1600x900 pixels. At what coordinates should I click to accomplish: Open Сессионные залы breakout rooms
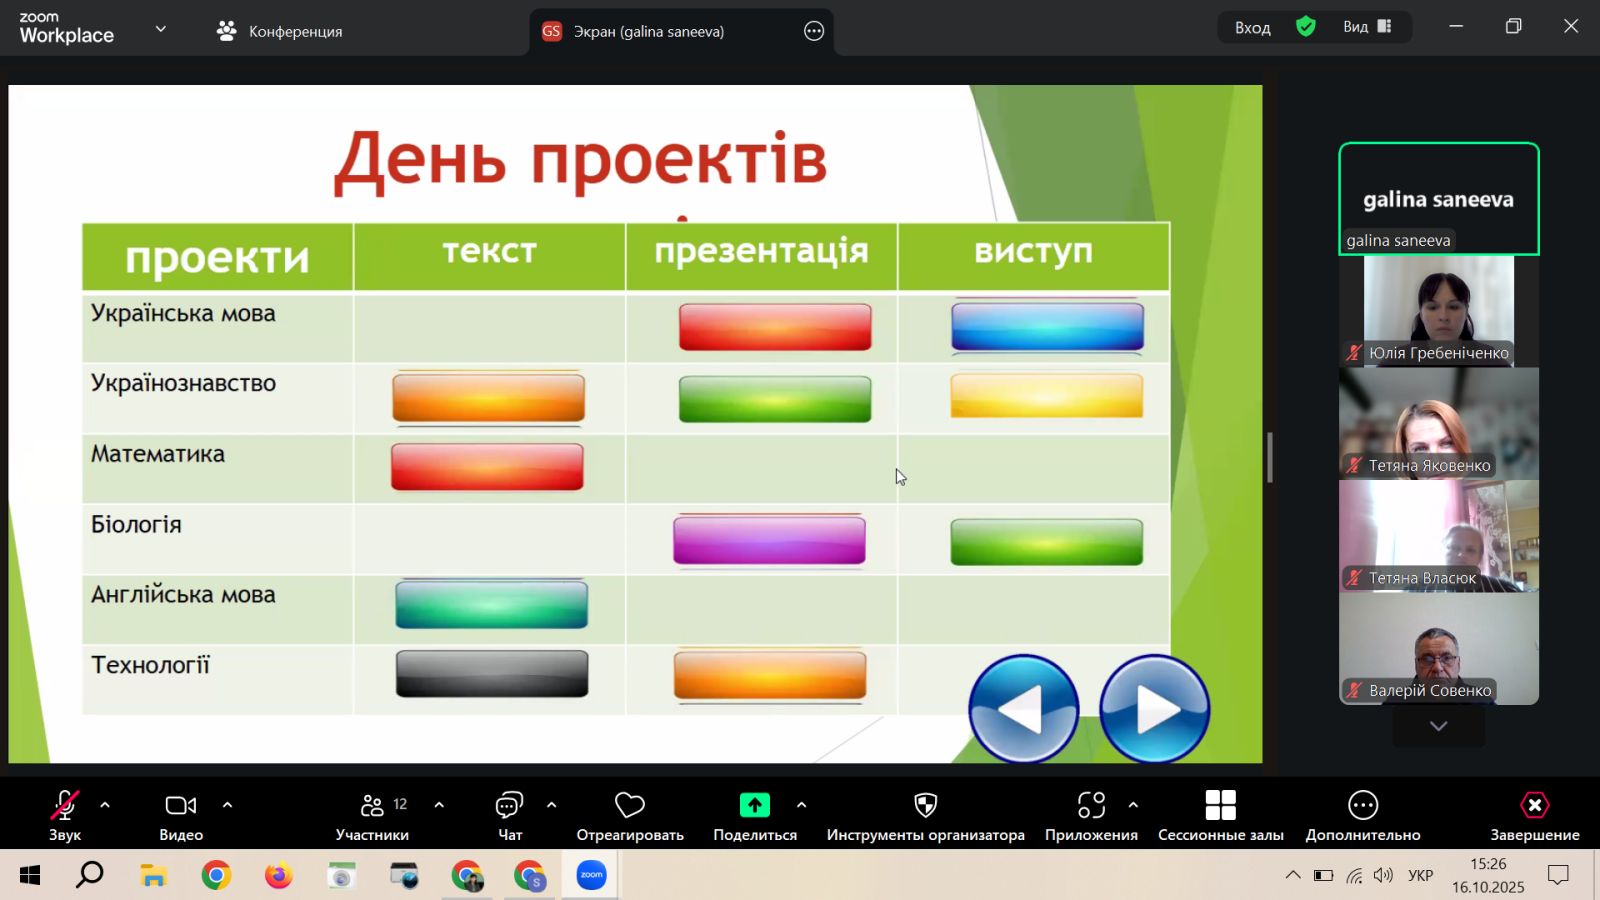(x=1220, y=807)
